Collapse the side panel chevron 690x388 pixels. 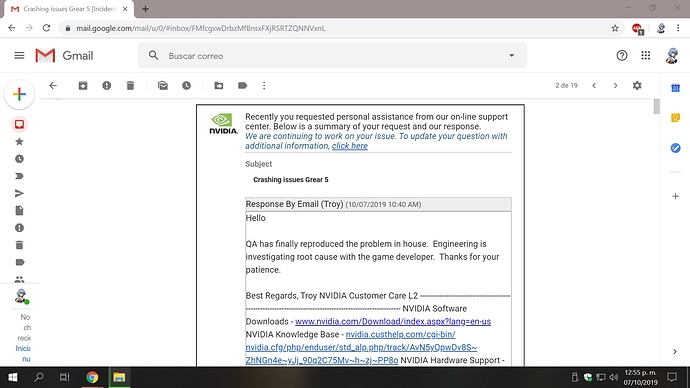(x=675, y=351)
